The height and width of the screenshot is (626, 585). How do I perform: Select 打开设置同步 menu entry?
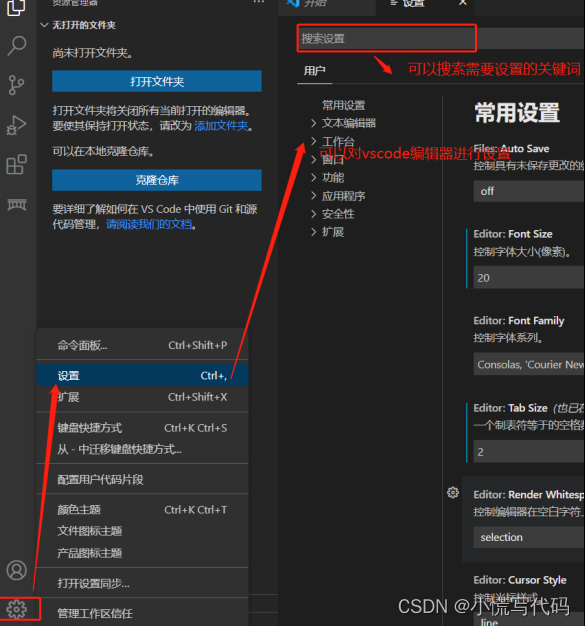coord(142,584)
